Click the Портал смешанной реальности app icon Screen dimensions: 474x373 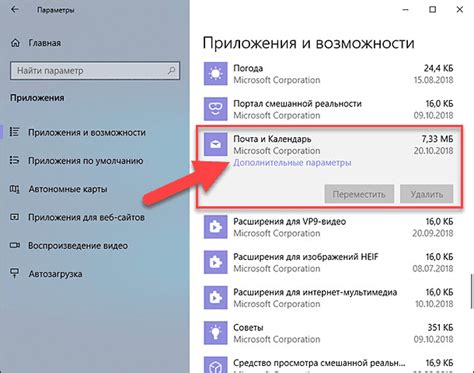tap(216, 109)
